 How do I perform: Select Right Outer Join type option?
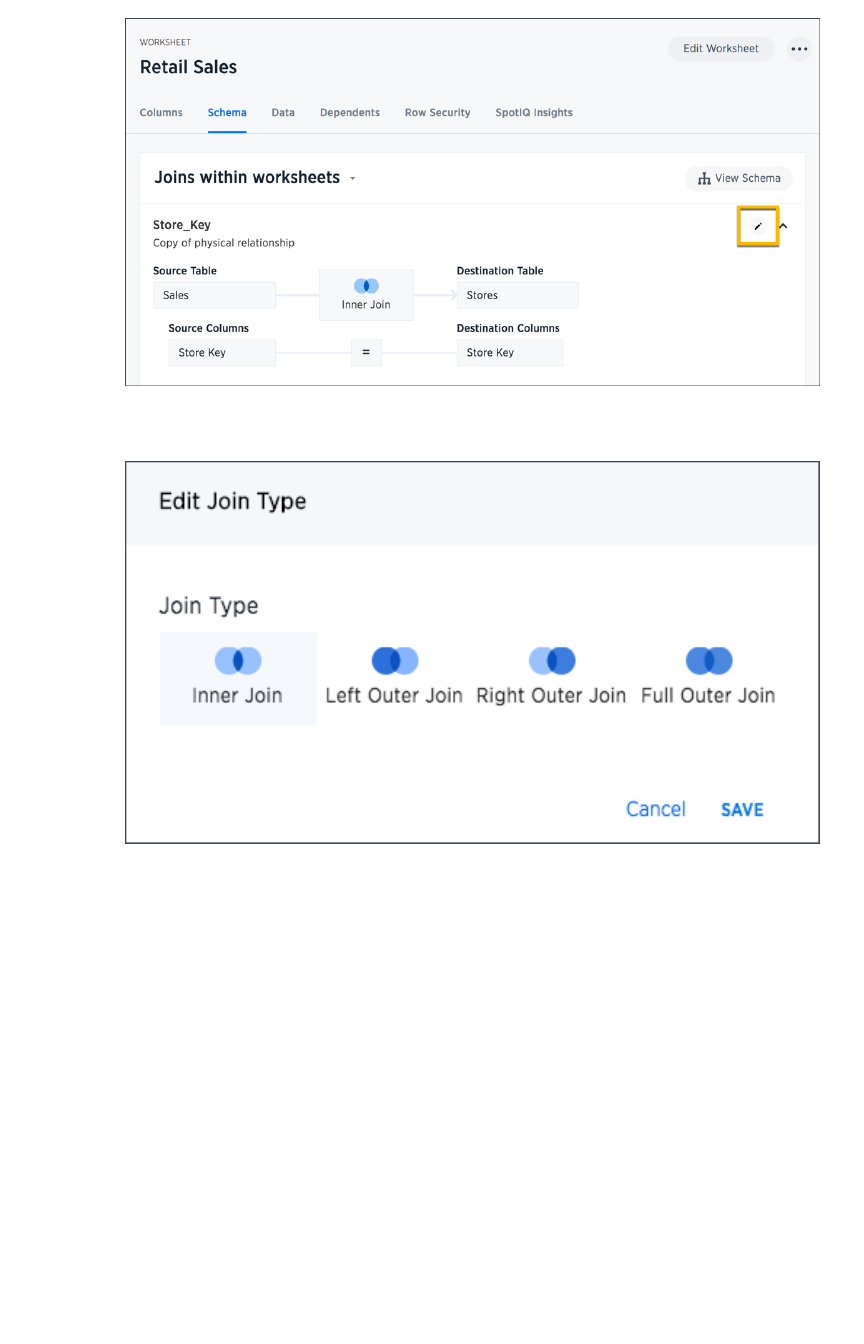pos(551,677)
